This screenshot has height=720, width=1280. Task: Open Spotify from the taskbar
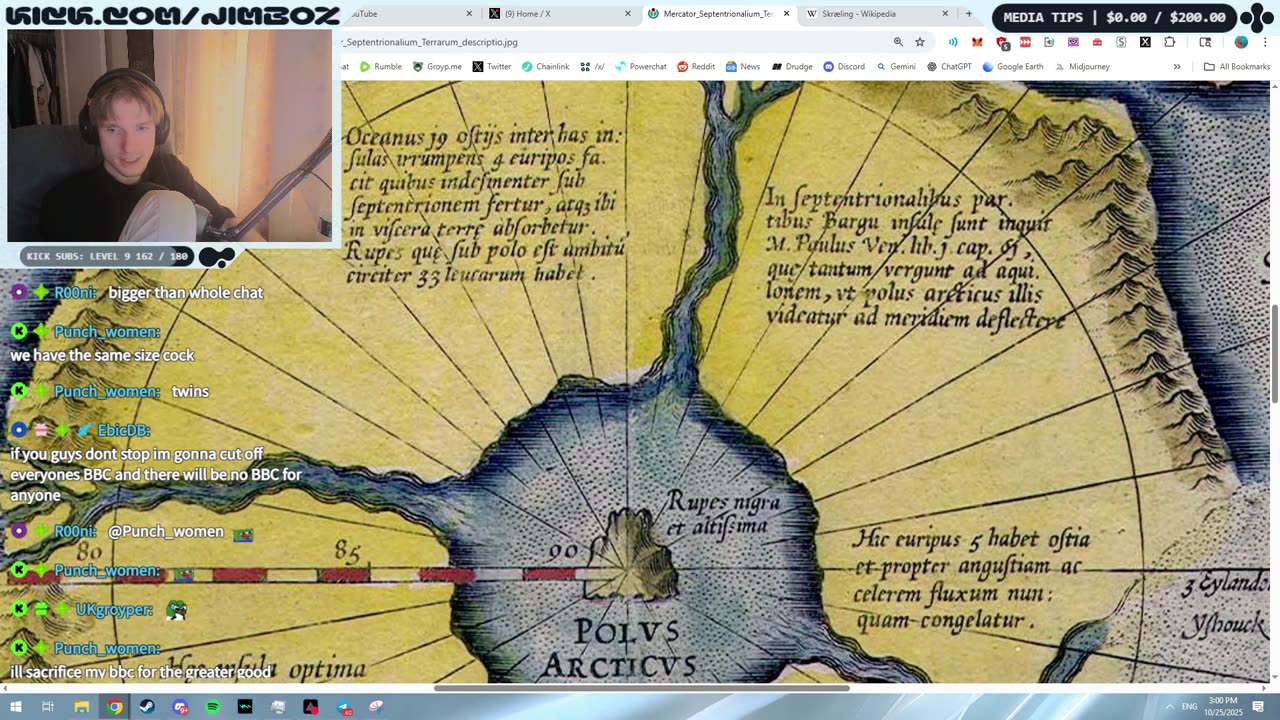point(213,707)
